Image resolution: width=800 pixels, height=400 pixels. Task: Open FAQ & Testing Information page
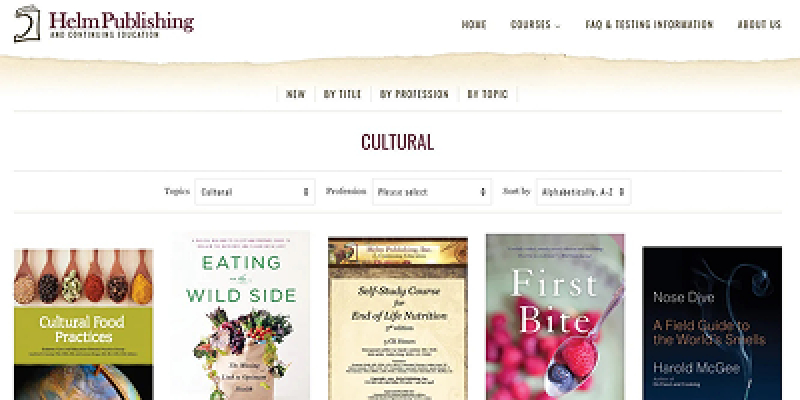[x=649, y=24]
